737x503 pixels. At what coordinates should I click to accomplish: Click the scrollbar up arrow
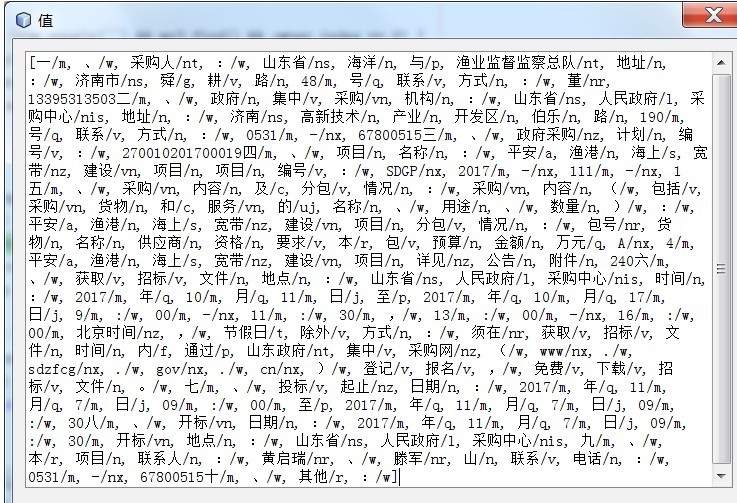point(721,63)
